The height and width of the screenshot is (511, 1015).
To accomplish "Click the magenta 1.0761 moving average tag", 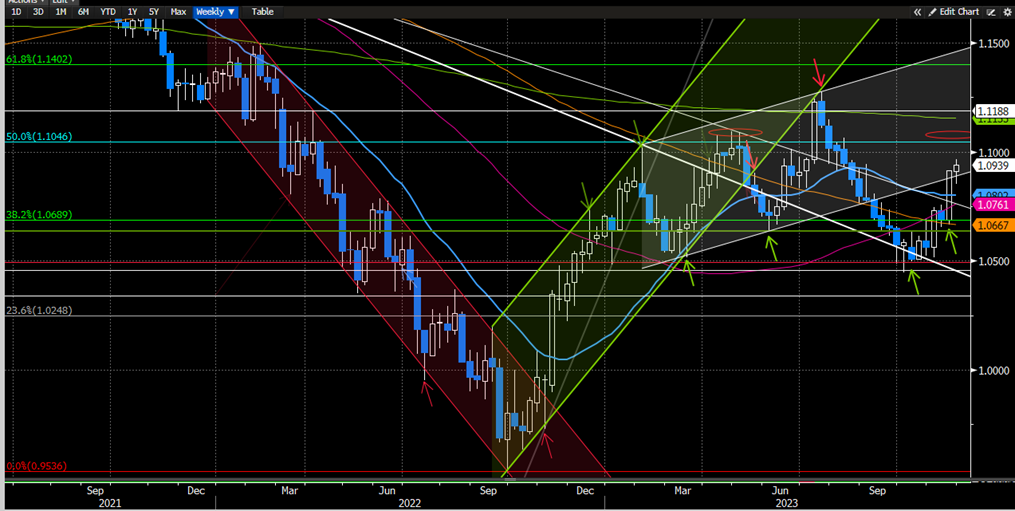I will (x=992, y=205).
